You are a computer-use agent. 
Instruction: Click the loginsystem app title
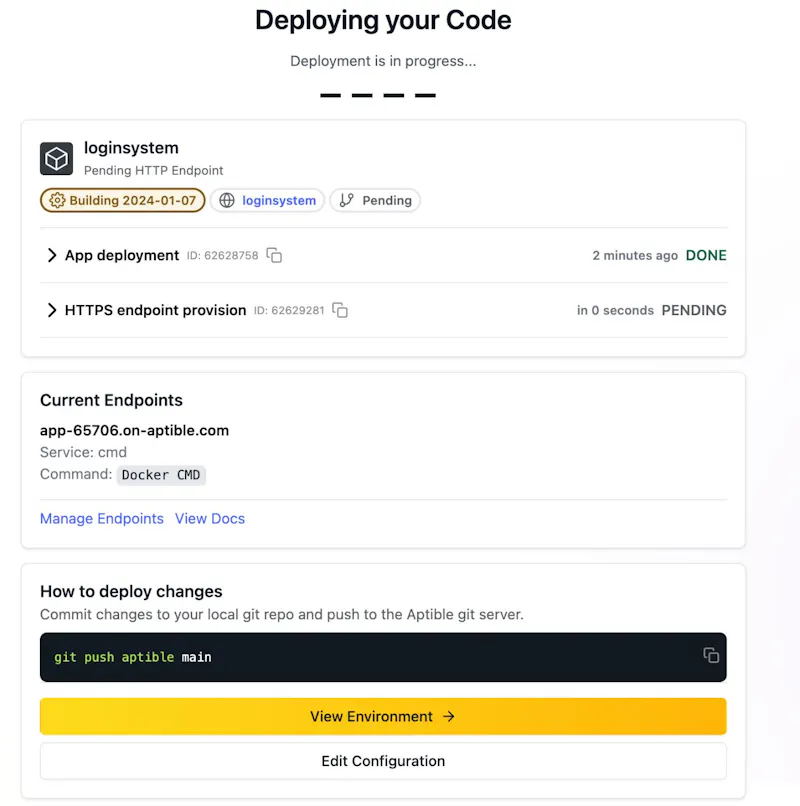pyautogui.click(x=131, y=148)
